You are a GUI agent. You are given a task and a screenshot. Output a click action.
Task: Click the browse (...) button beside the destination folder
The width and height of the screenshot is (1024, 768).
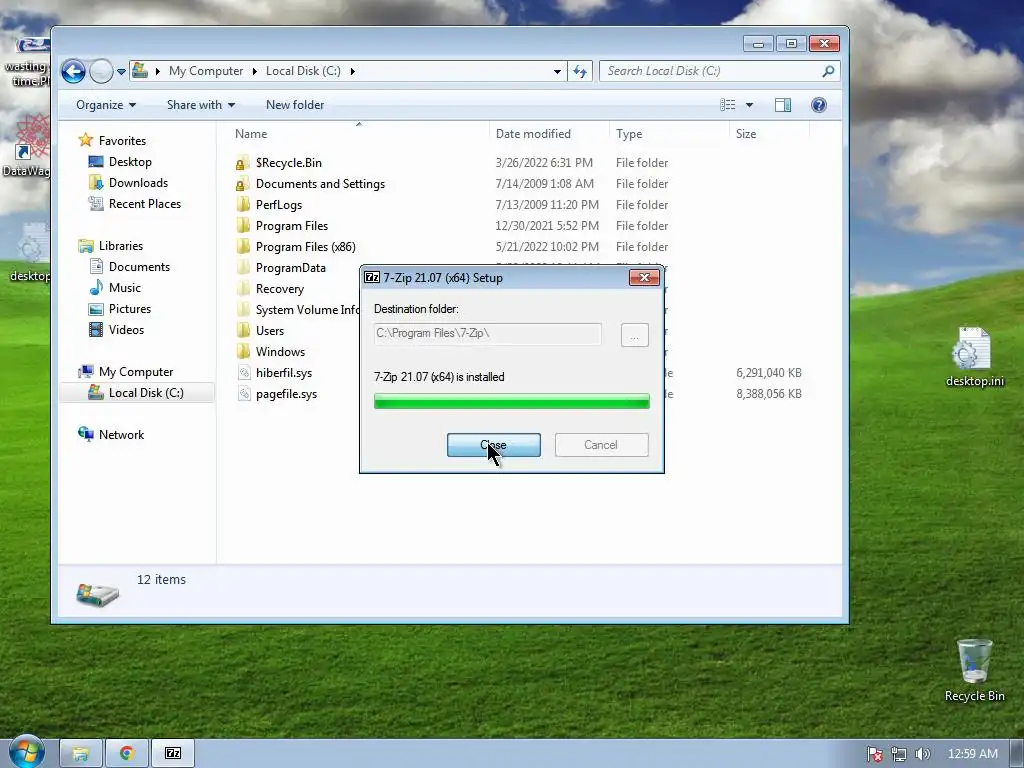pos(635,335)
